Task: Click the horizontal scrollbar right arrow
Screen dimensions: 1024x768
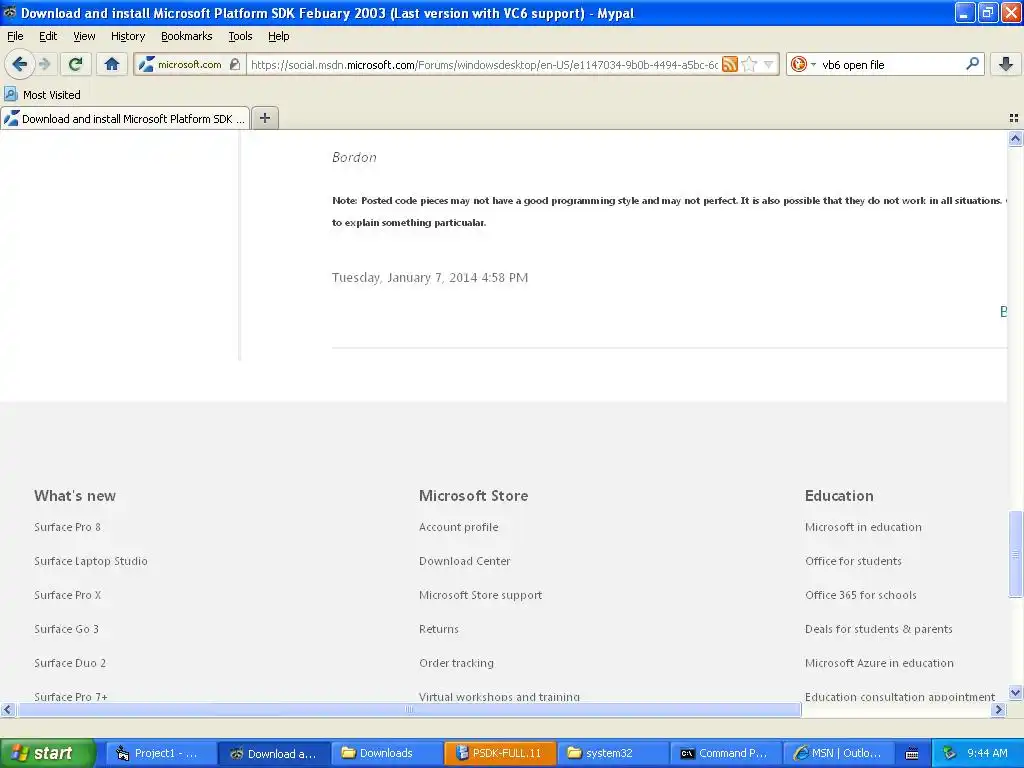Action: click(999, 709)
